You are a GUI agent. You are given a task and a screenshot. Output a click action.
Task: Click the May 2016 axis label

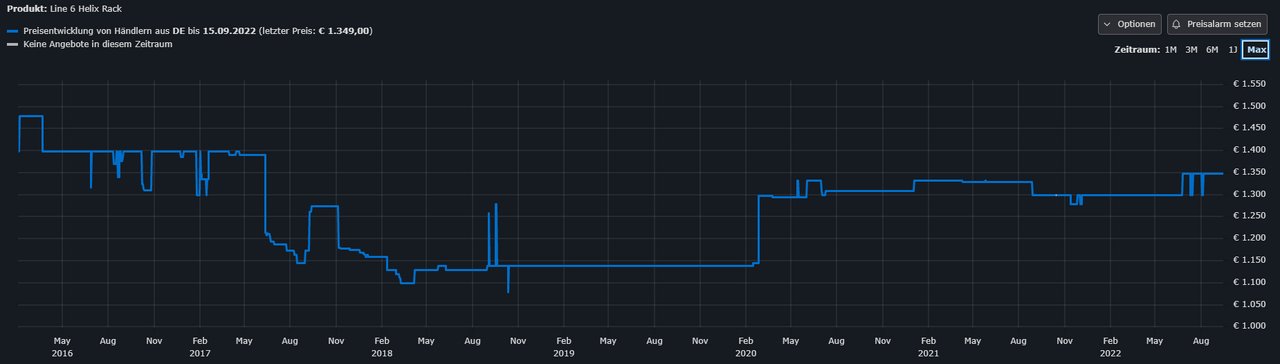pos(62,347)
